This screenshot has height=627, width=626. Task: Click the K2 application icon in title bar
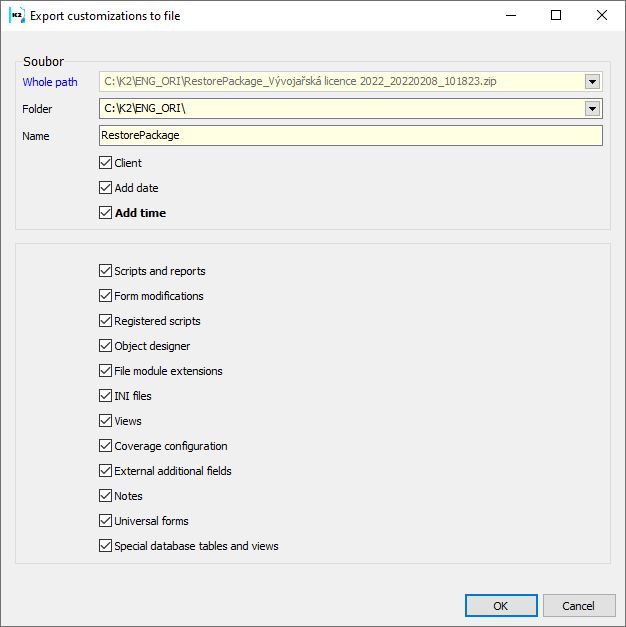click(x=16, y=16)
